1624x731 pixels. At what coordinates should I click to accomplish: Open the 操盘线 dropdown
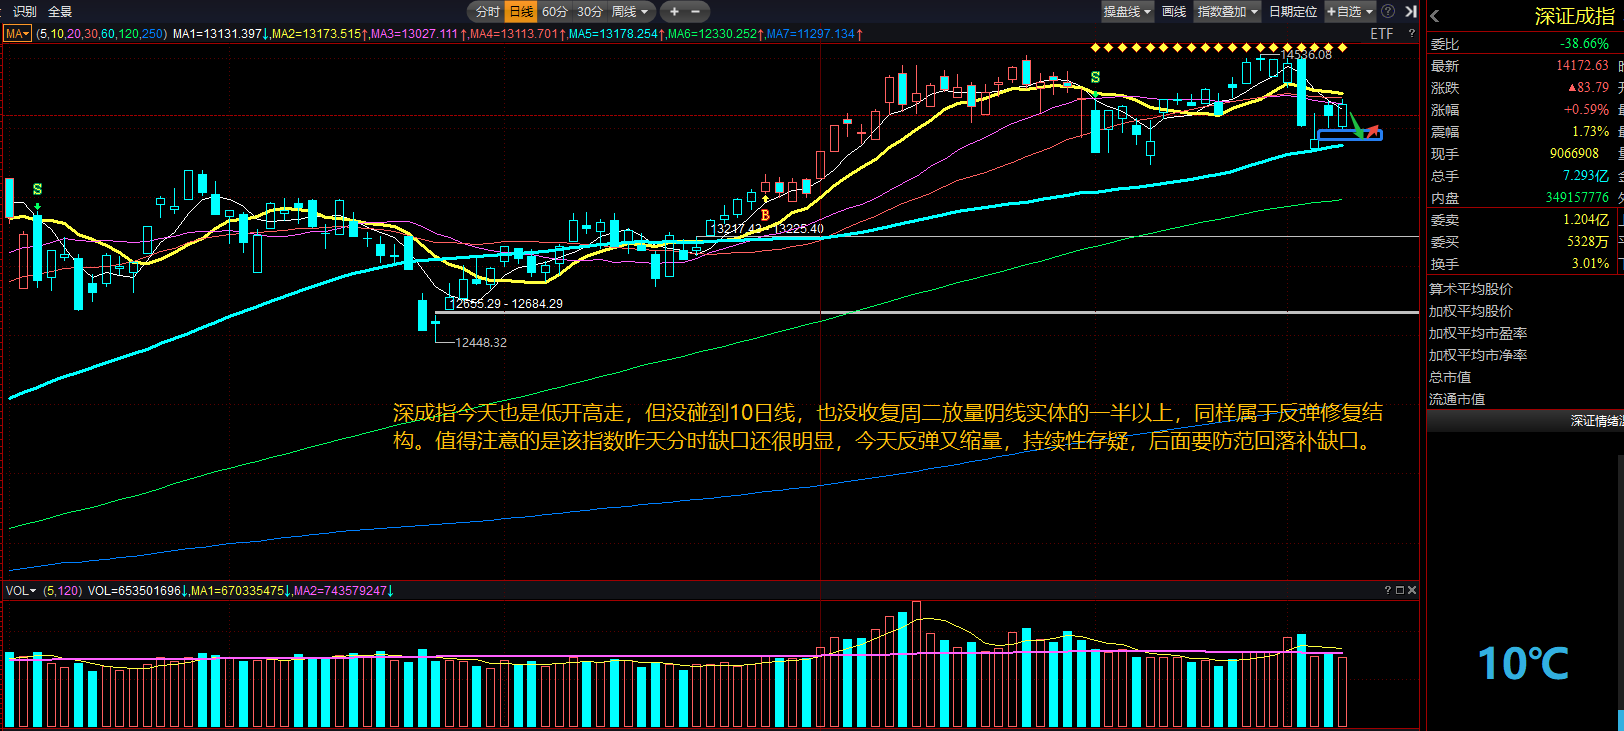(1127, 12)
